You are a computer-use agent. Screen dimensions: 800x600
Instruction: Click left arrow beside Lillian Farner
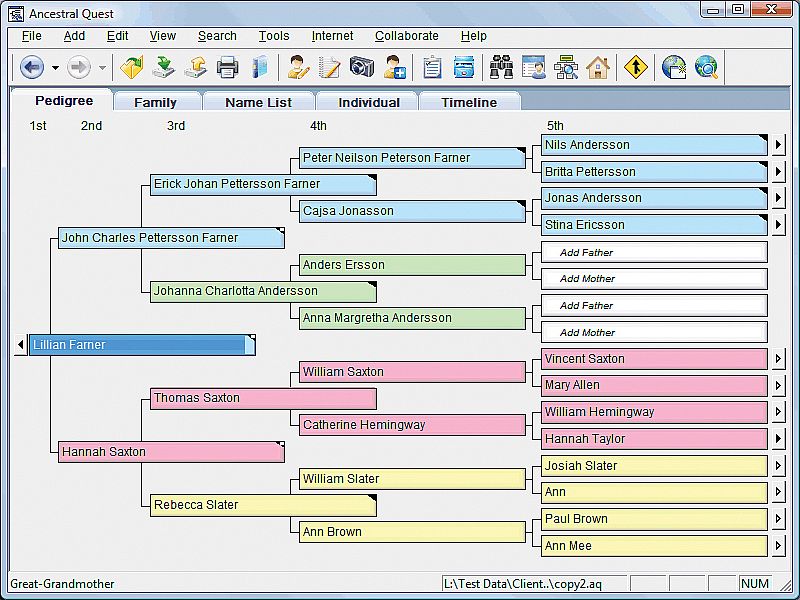[x=20, y=345]
